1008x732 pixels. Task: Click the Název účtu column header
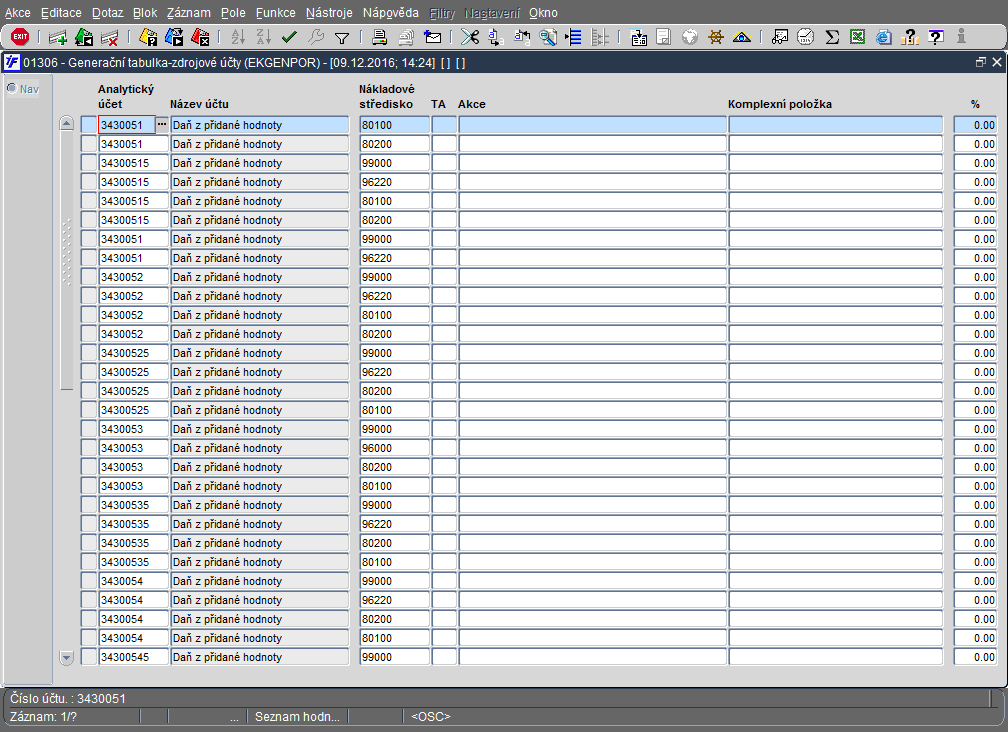[x=199, y=104]
